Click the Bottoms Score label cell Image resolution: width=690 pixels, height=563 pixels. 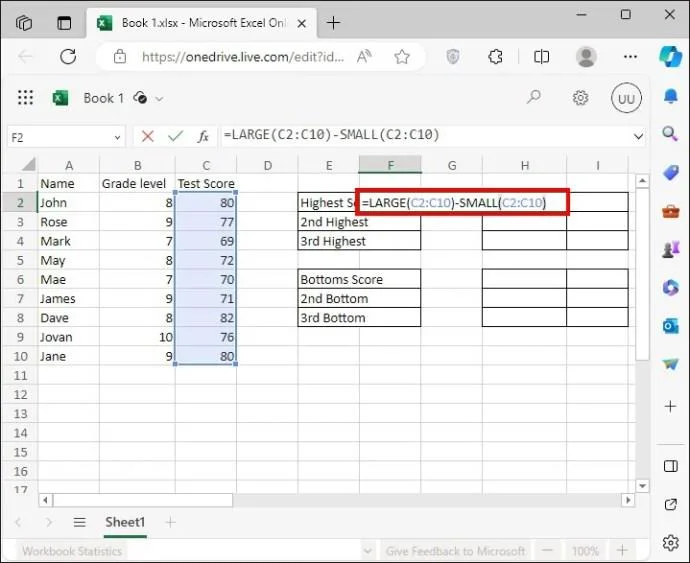coord(359,279)
